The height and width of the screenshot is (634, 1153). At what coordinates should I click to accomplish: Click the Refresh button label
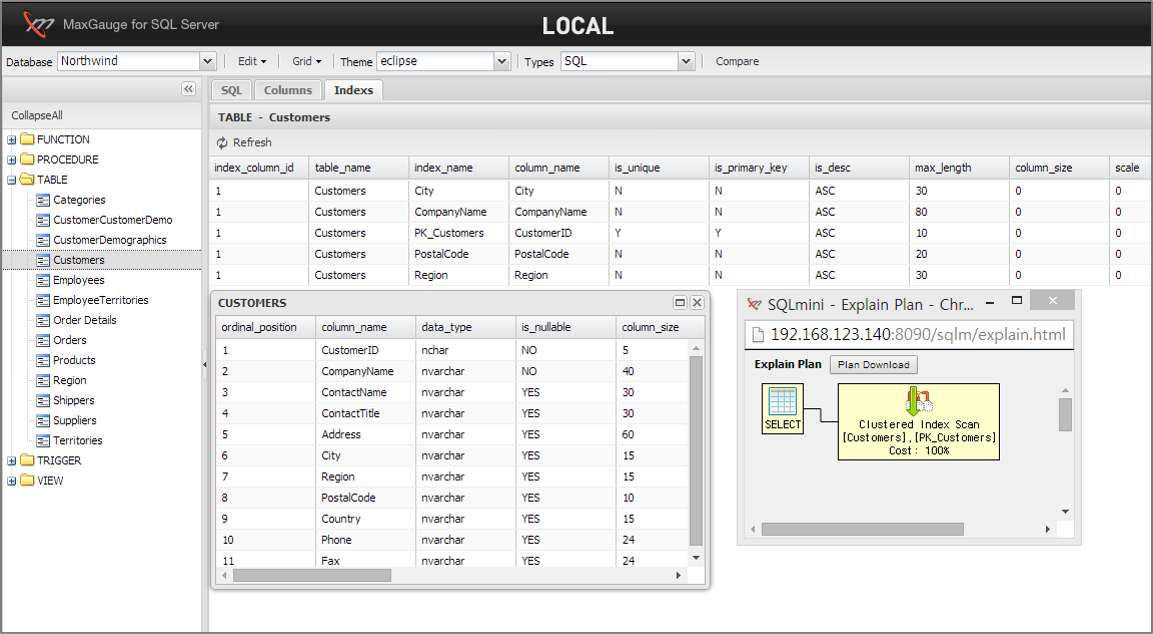tap(252, 143)
